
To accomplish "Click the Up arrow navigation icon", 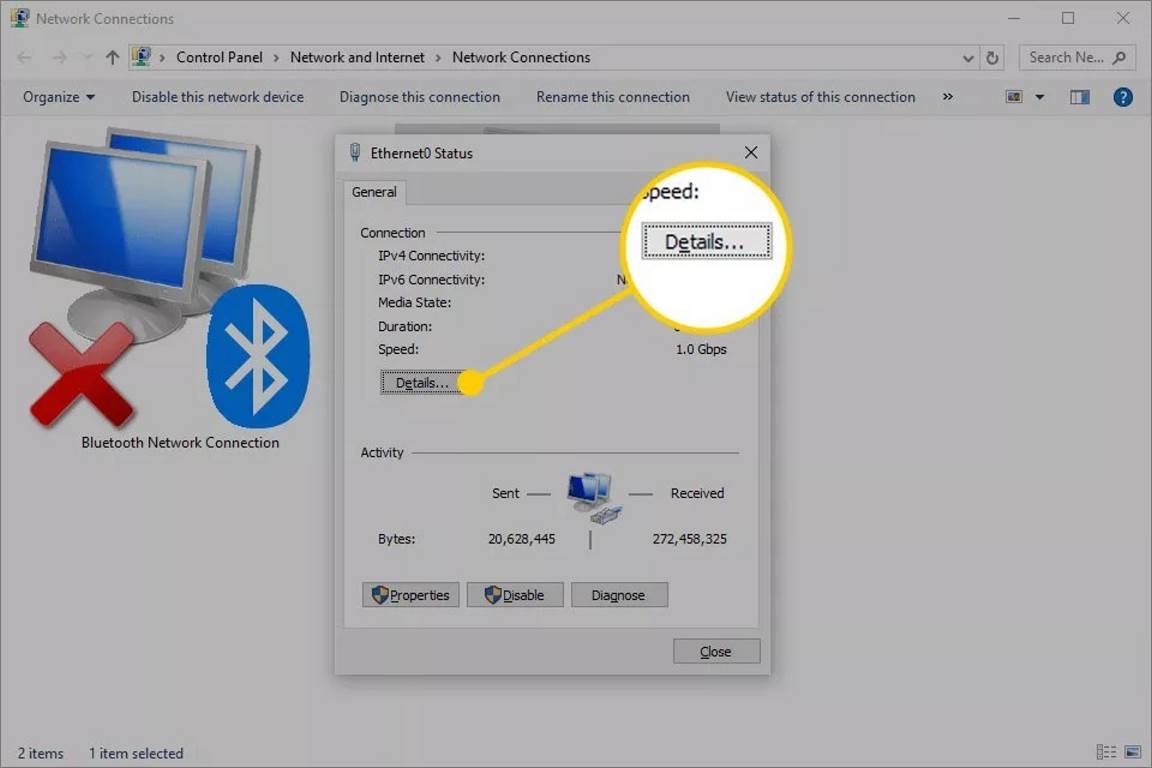I will [x=112, y=58].
